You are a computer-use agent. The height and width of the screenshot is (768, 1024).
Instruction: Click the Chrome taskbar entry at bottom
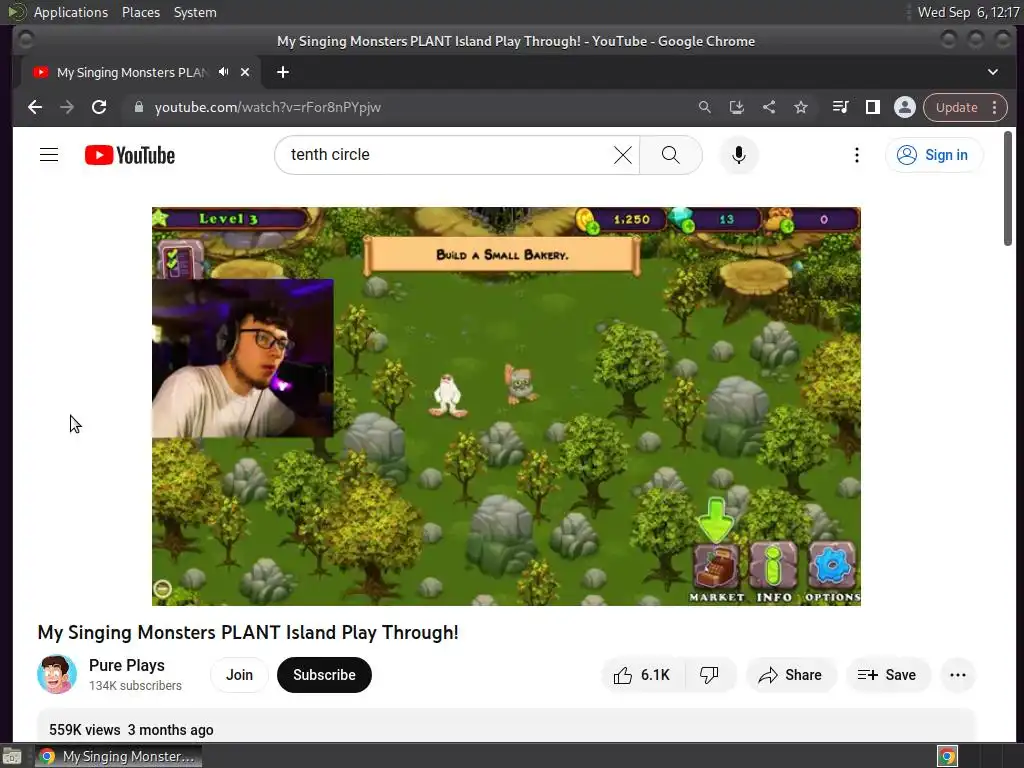pyautogui.click(x=119, y=756)
